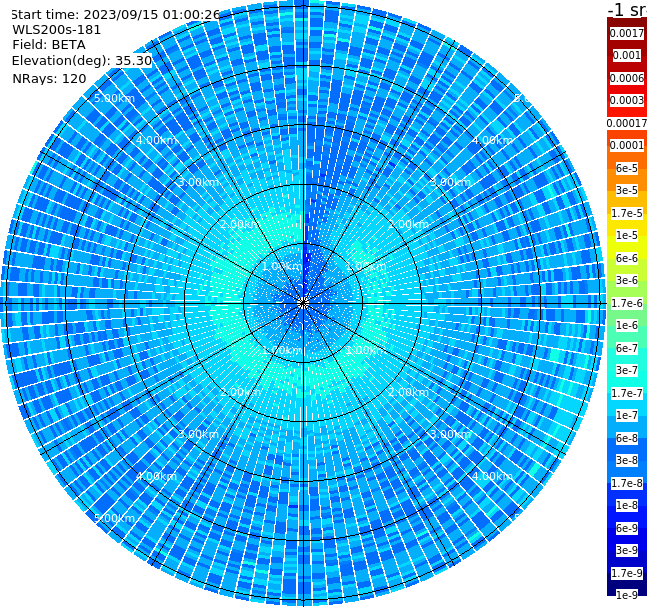Image resolution: width=647 pixels, height=607 pixels.
Task: Select the 6e-6 colorbar tick
Action: (x=627, y=258)
